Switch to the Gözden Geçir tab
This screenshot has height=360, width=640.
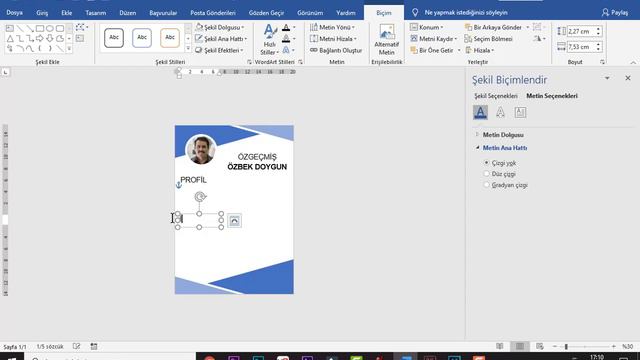[266, 13]
